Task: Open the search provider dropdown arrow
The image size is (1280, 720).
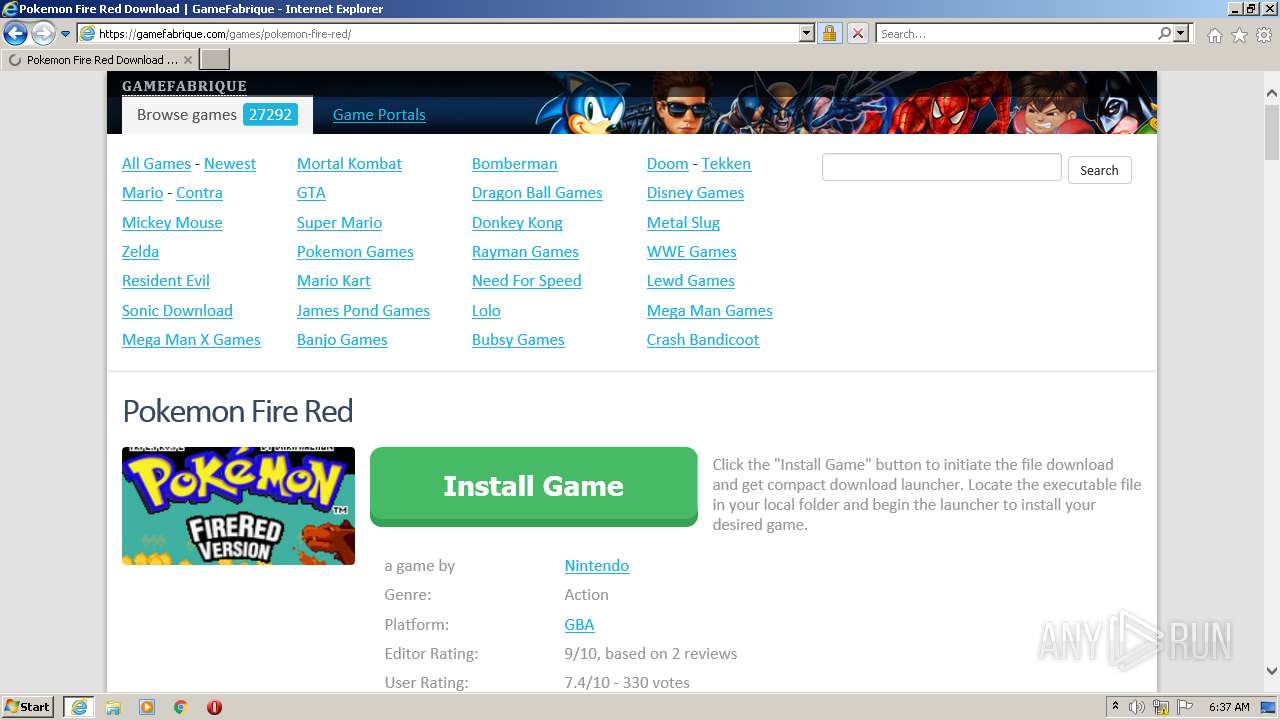Action: (x=1181, y=33)
